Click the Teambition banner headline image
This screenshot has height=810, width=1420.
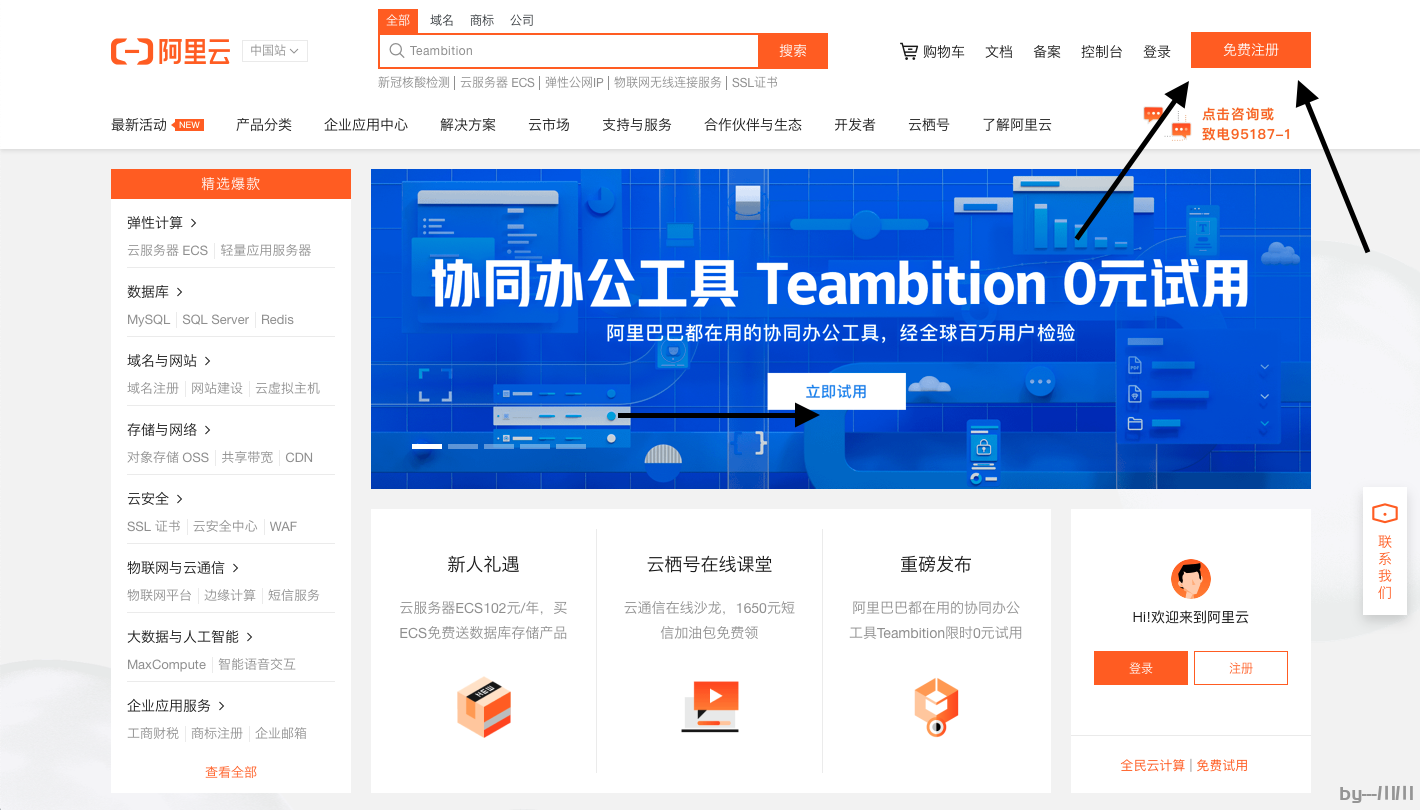click(841, 285)
